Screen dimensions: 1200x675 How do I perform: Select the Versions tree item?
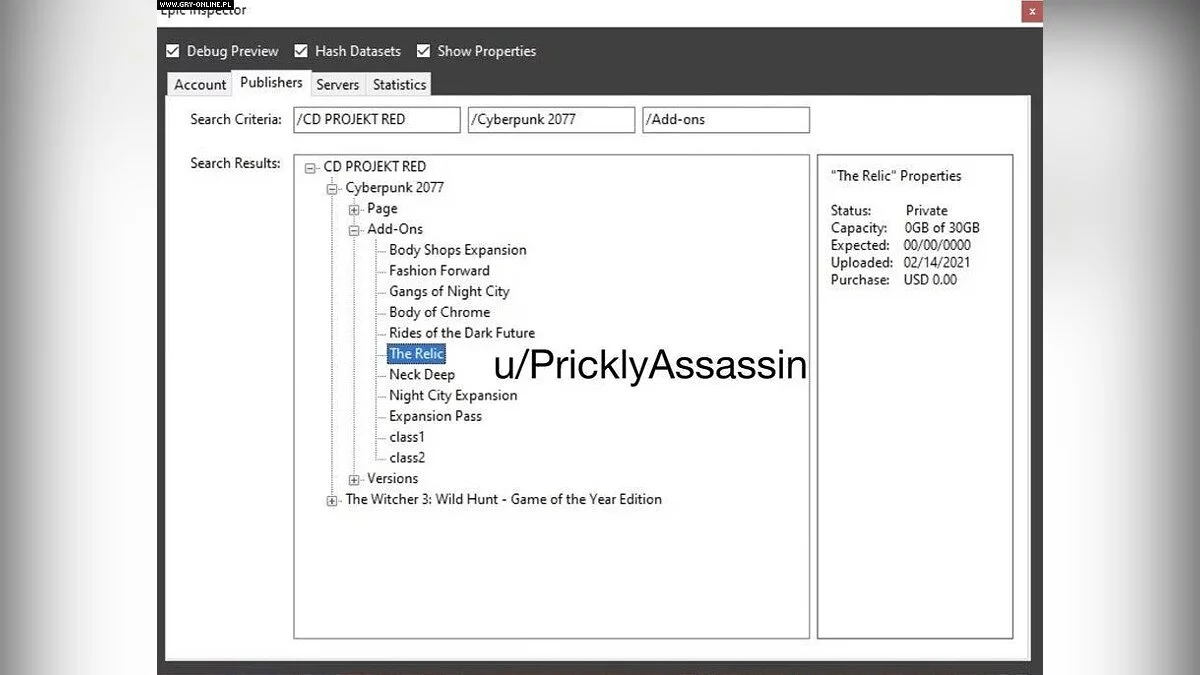click(392, 479)
